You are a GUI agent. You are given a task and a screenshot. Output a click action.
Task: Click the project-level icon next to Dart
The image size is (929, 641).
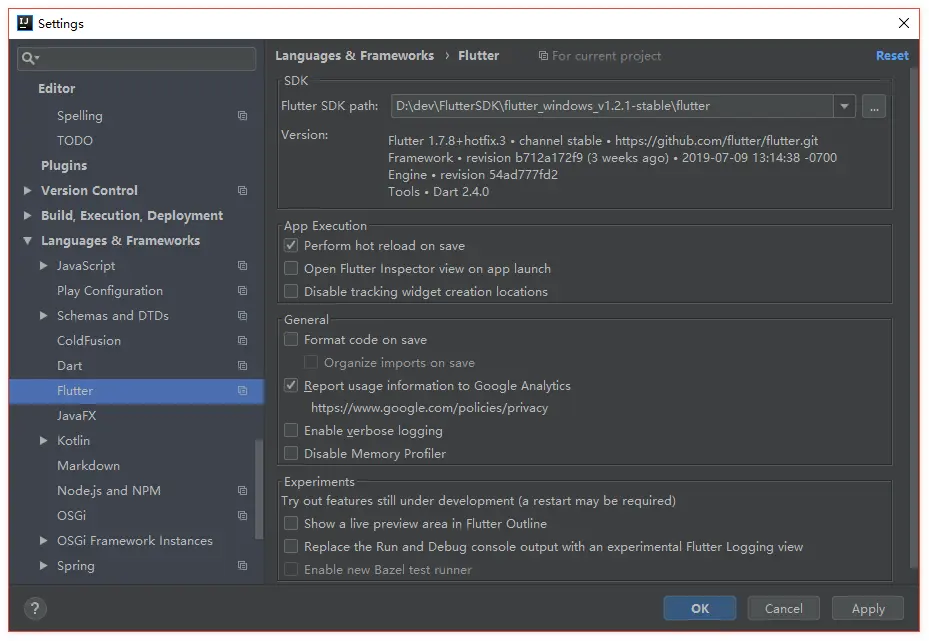(x=242, y=366)
